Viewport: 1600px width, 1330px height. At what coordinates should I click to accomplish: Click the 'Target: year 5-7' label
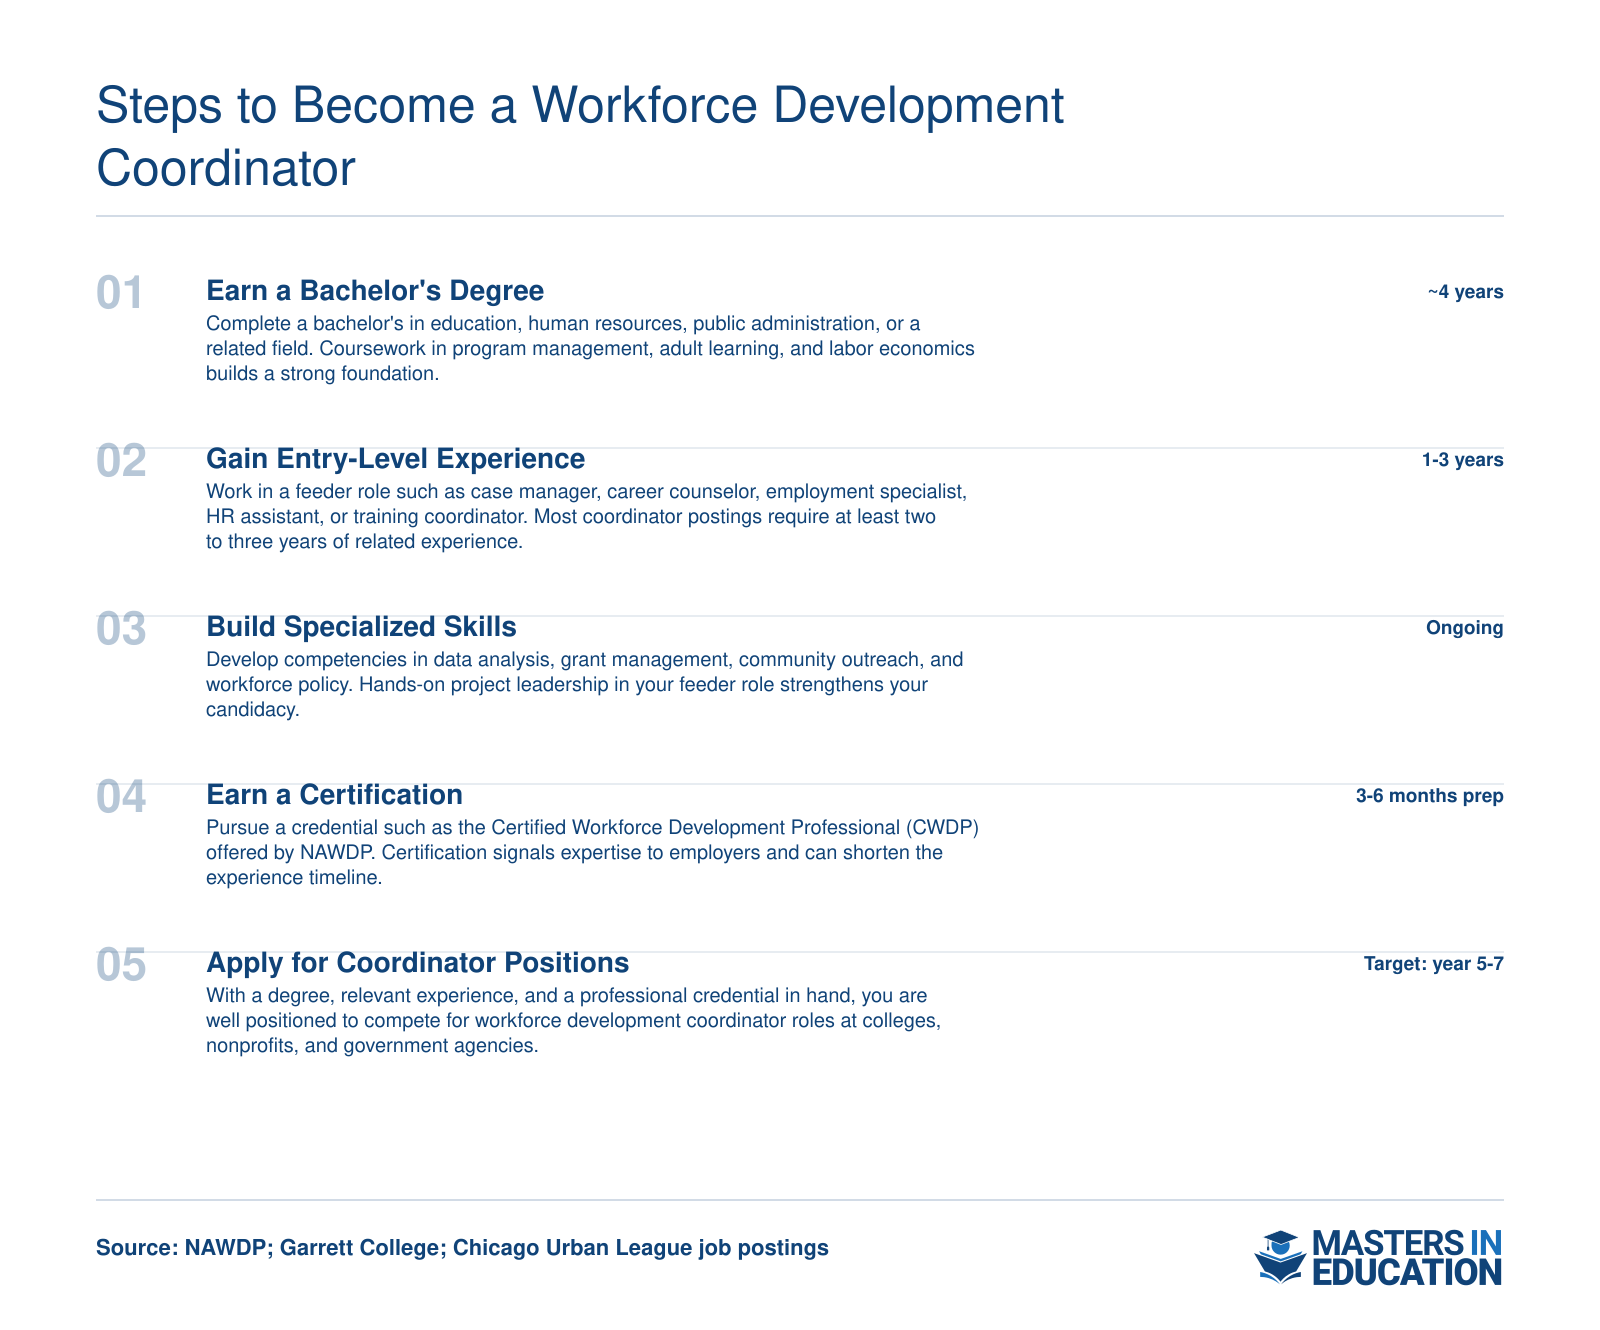pos(1433,964)
